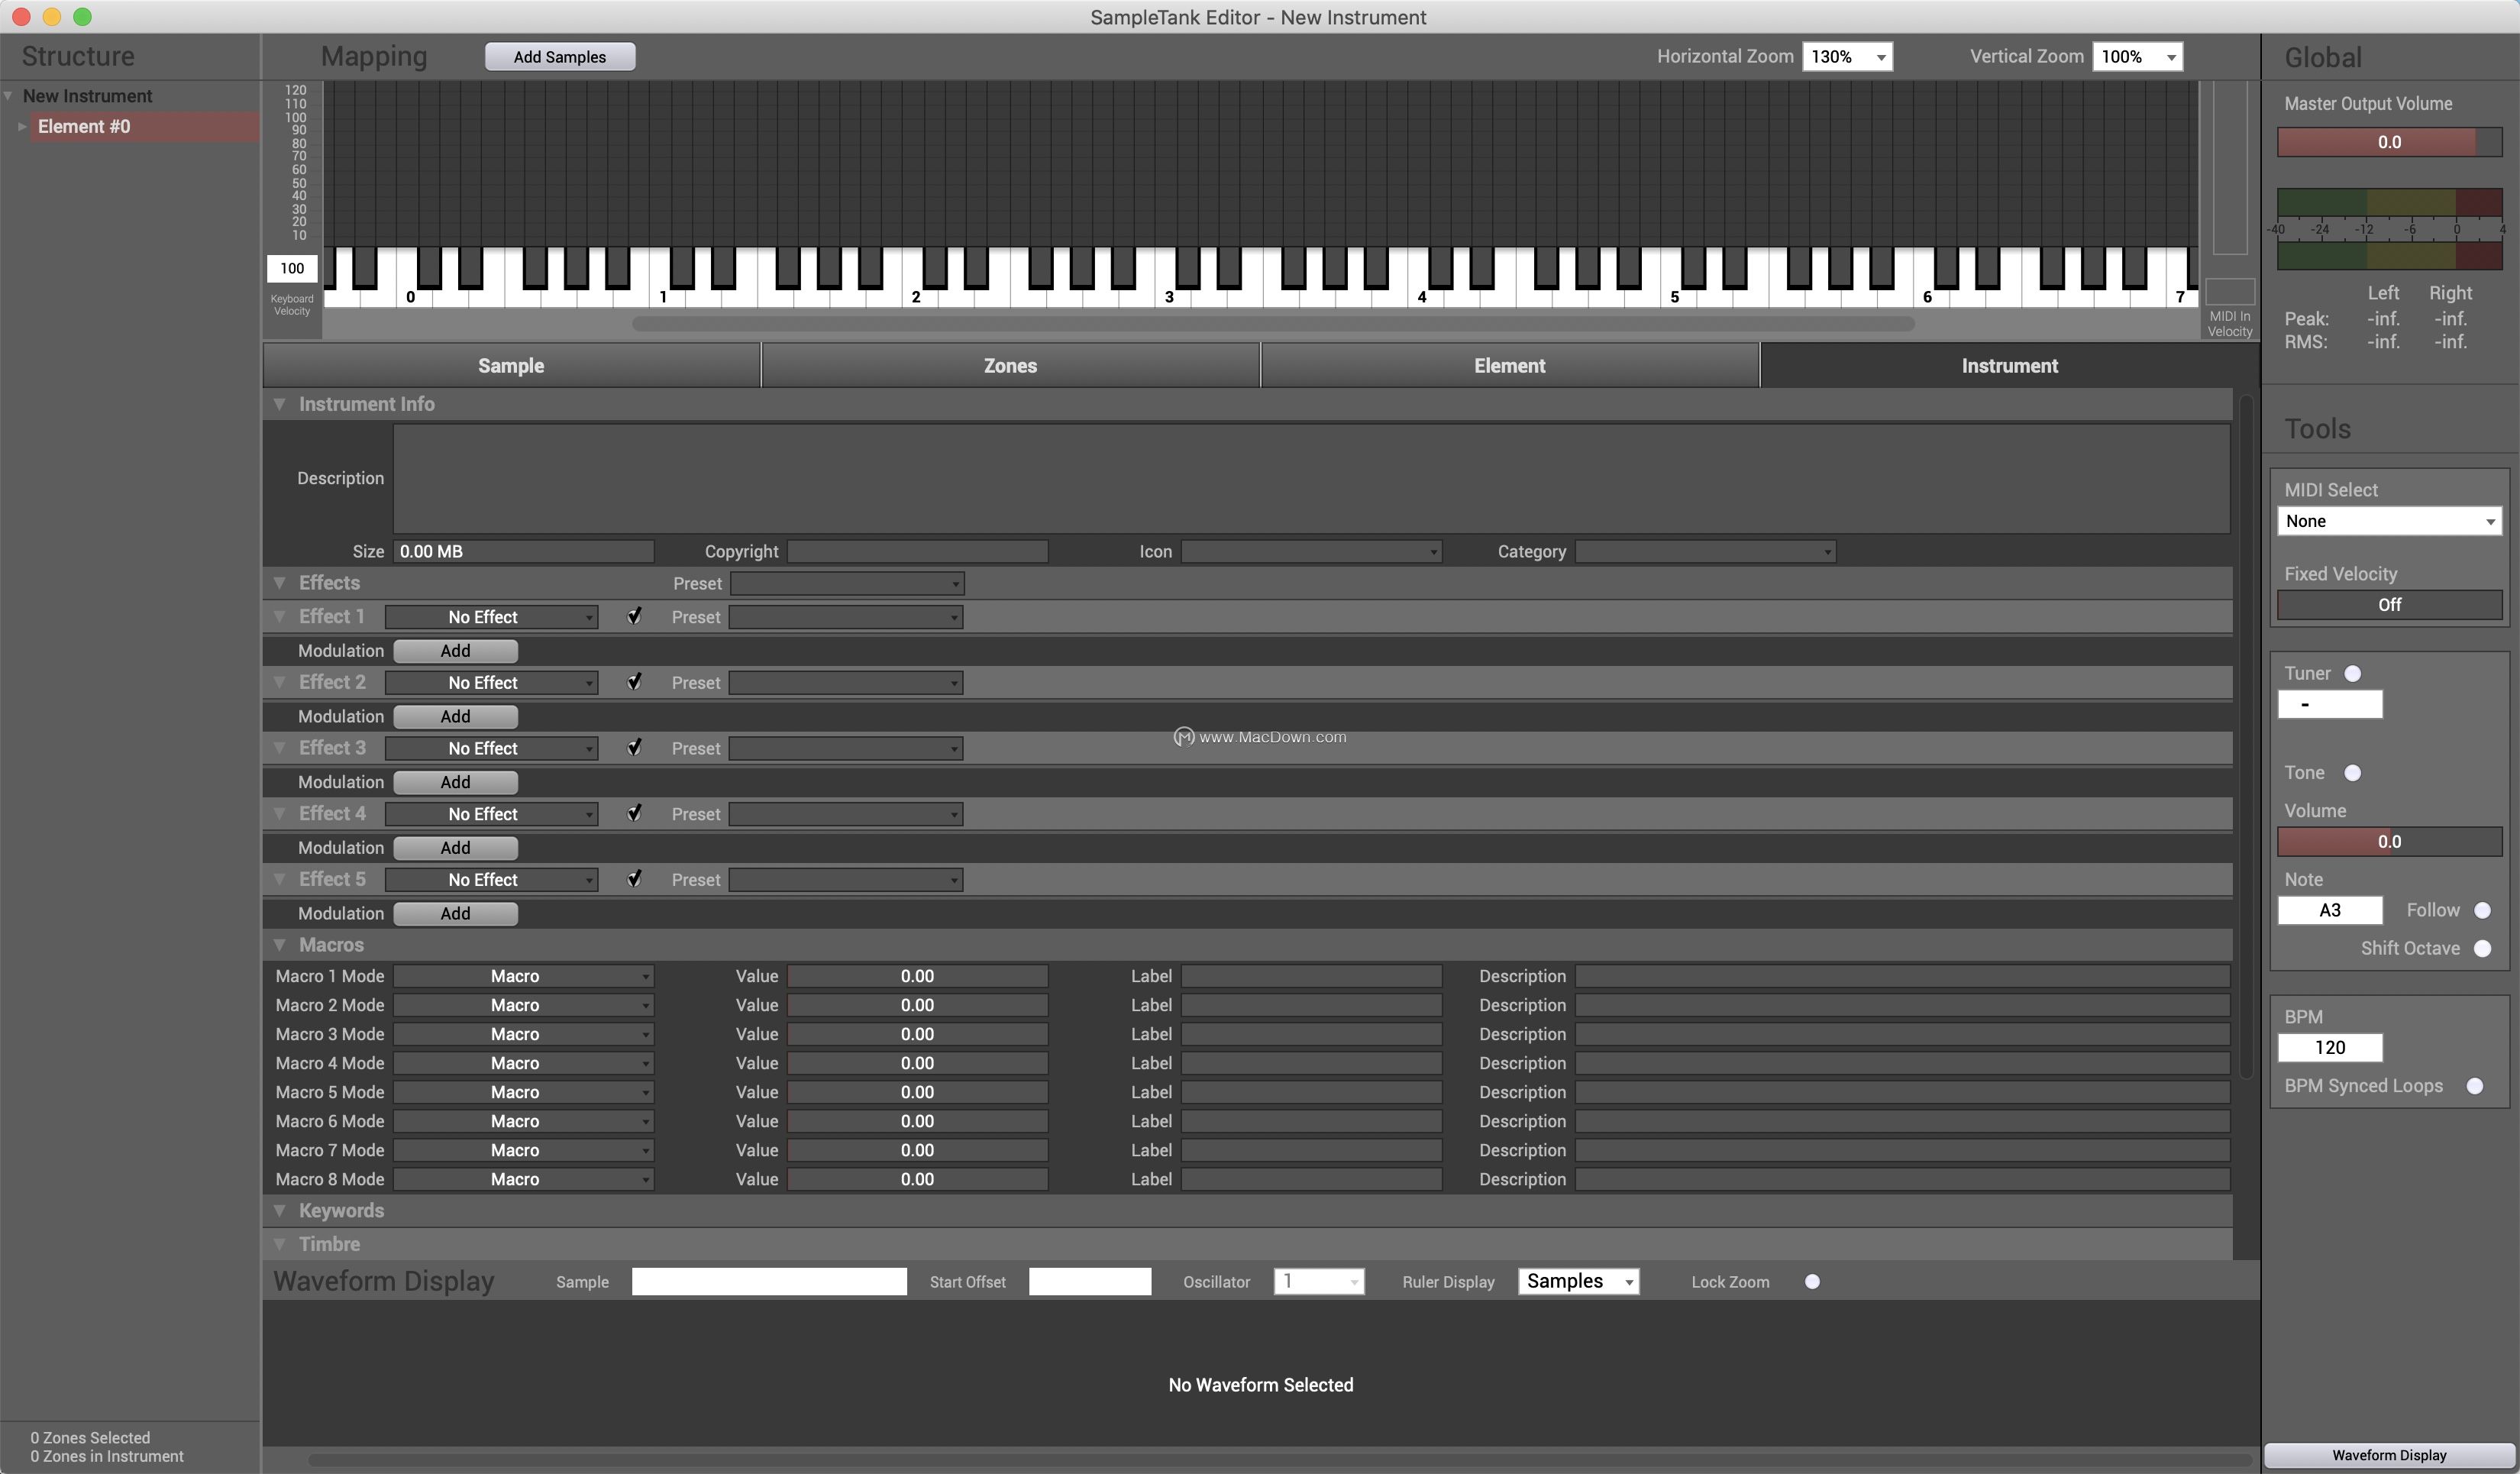This screenshot has height=1474, width=2520.
Task: Open the Zones tab
Action: (x=1009, y=365)
